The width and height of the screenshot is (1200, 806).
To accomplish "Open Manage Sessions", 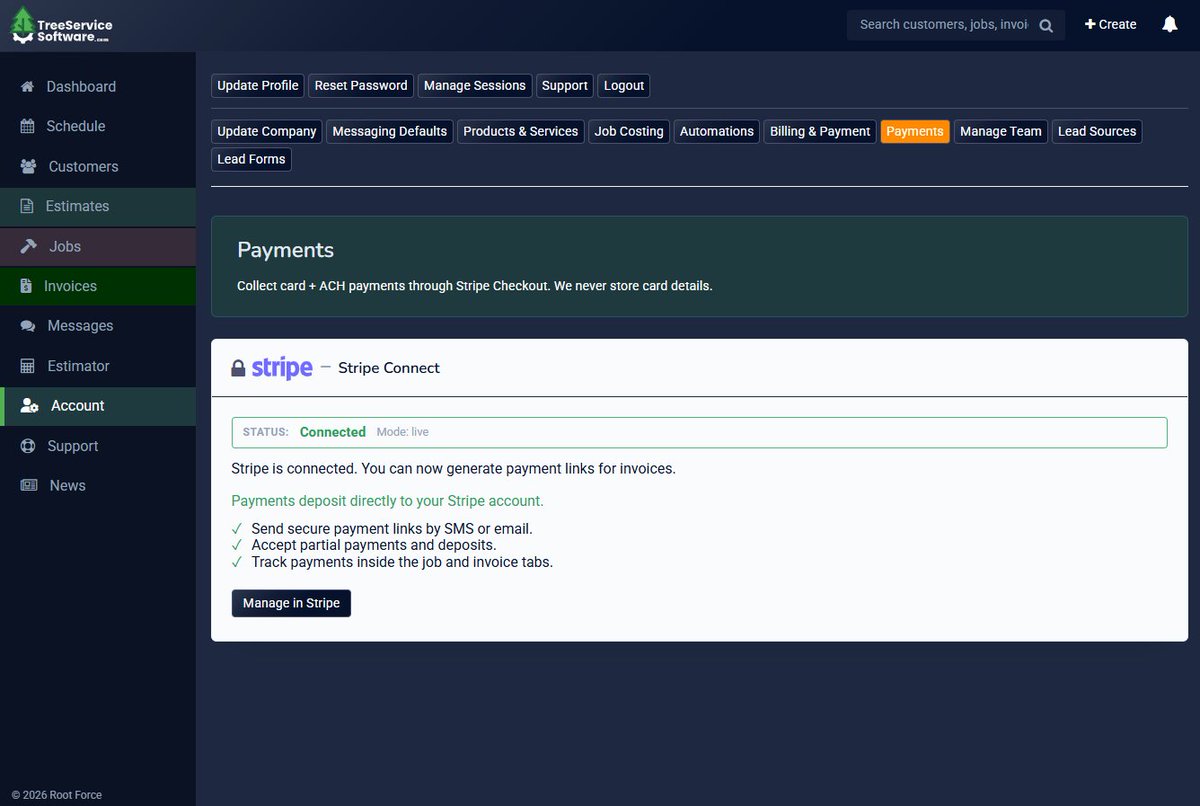I will pos(475,86).
